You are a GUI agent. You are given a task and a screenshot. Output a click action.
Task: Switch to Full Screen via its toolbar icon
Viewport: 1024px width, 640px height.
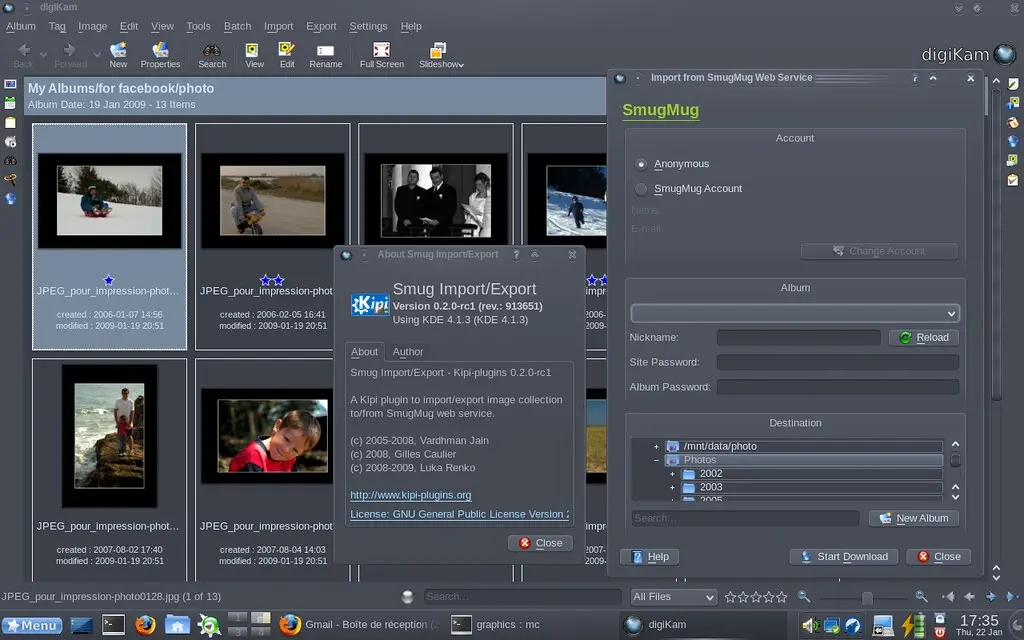[x=381, y=51]
